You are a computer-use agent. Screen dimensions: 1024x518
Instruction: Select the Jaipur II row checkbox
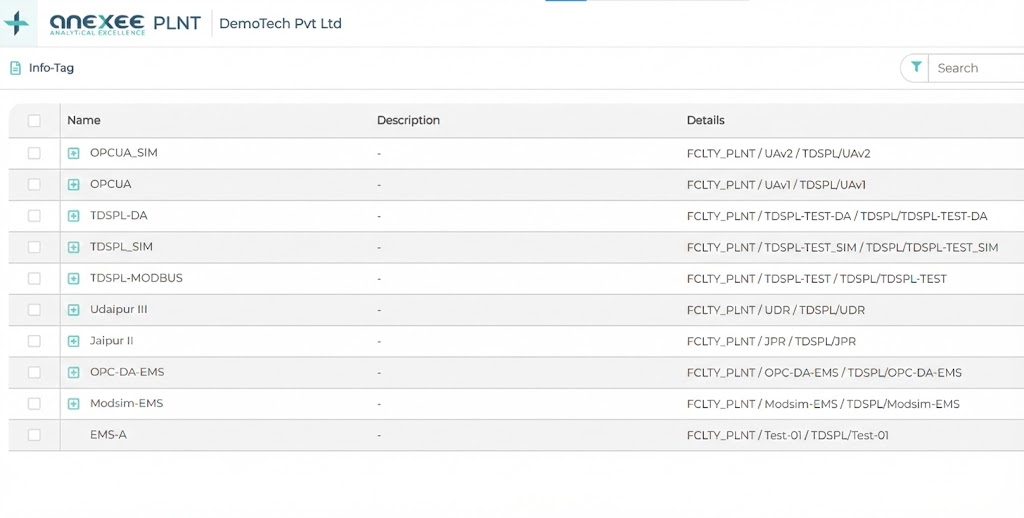[x=34, y=341]
